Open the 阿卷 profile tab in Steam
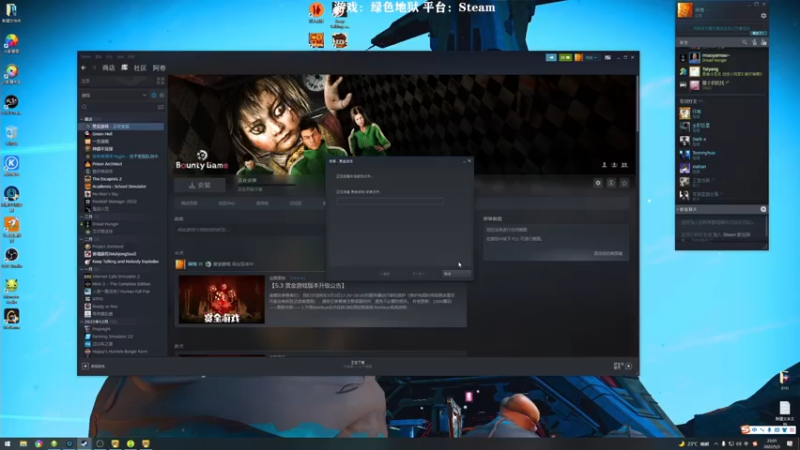This screenshot has height=450, width=800. 159,68
